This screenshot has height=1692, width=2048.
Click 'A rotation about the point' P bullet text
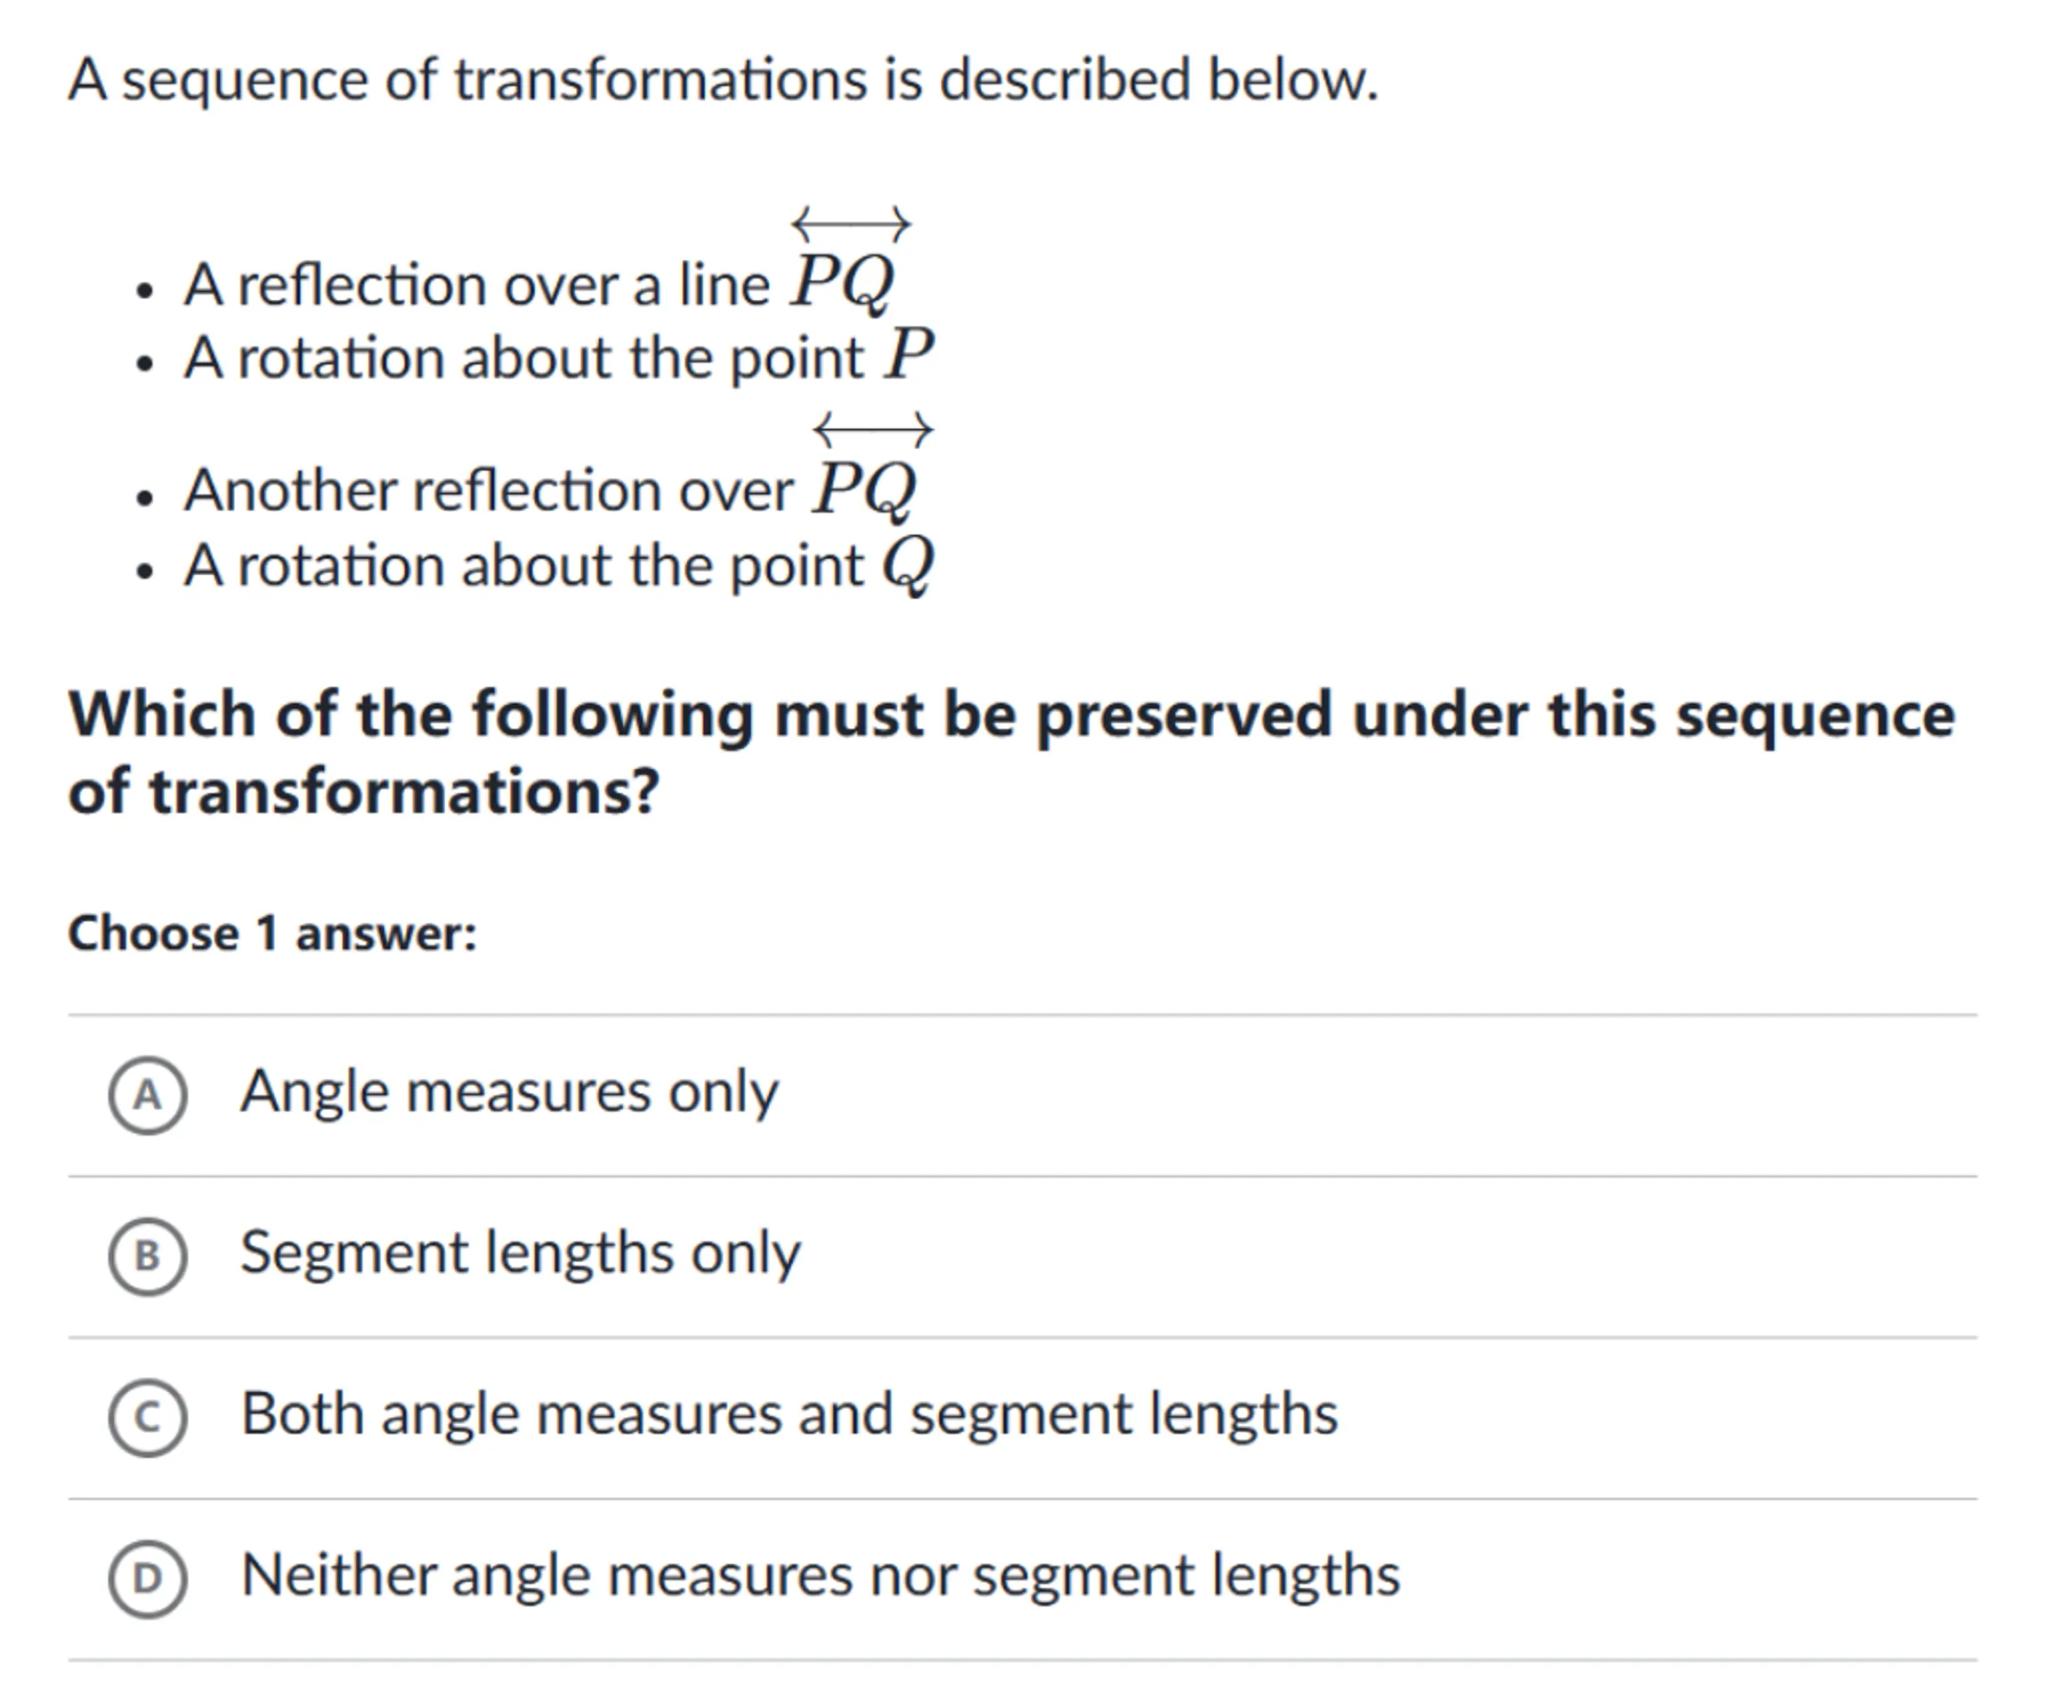(x=523, y=358)
